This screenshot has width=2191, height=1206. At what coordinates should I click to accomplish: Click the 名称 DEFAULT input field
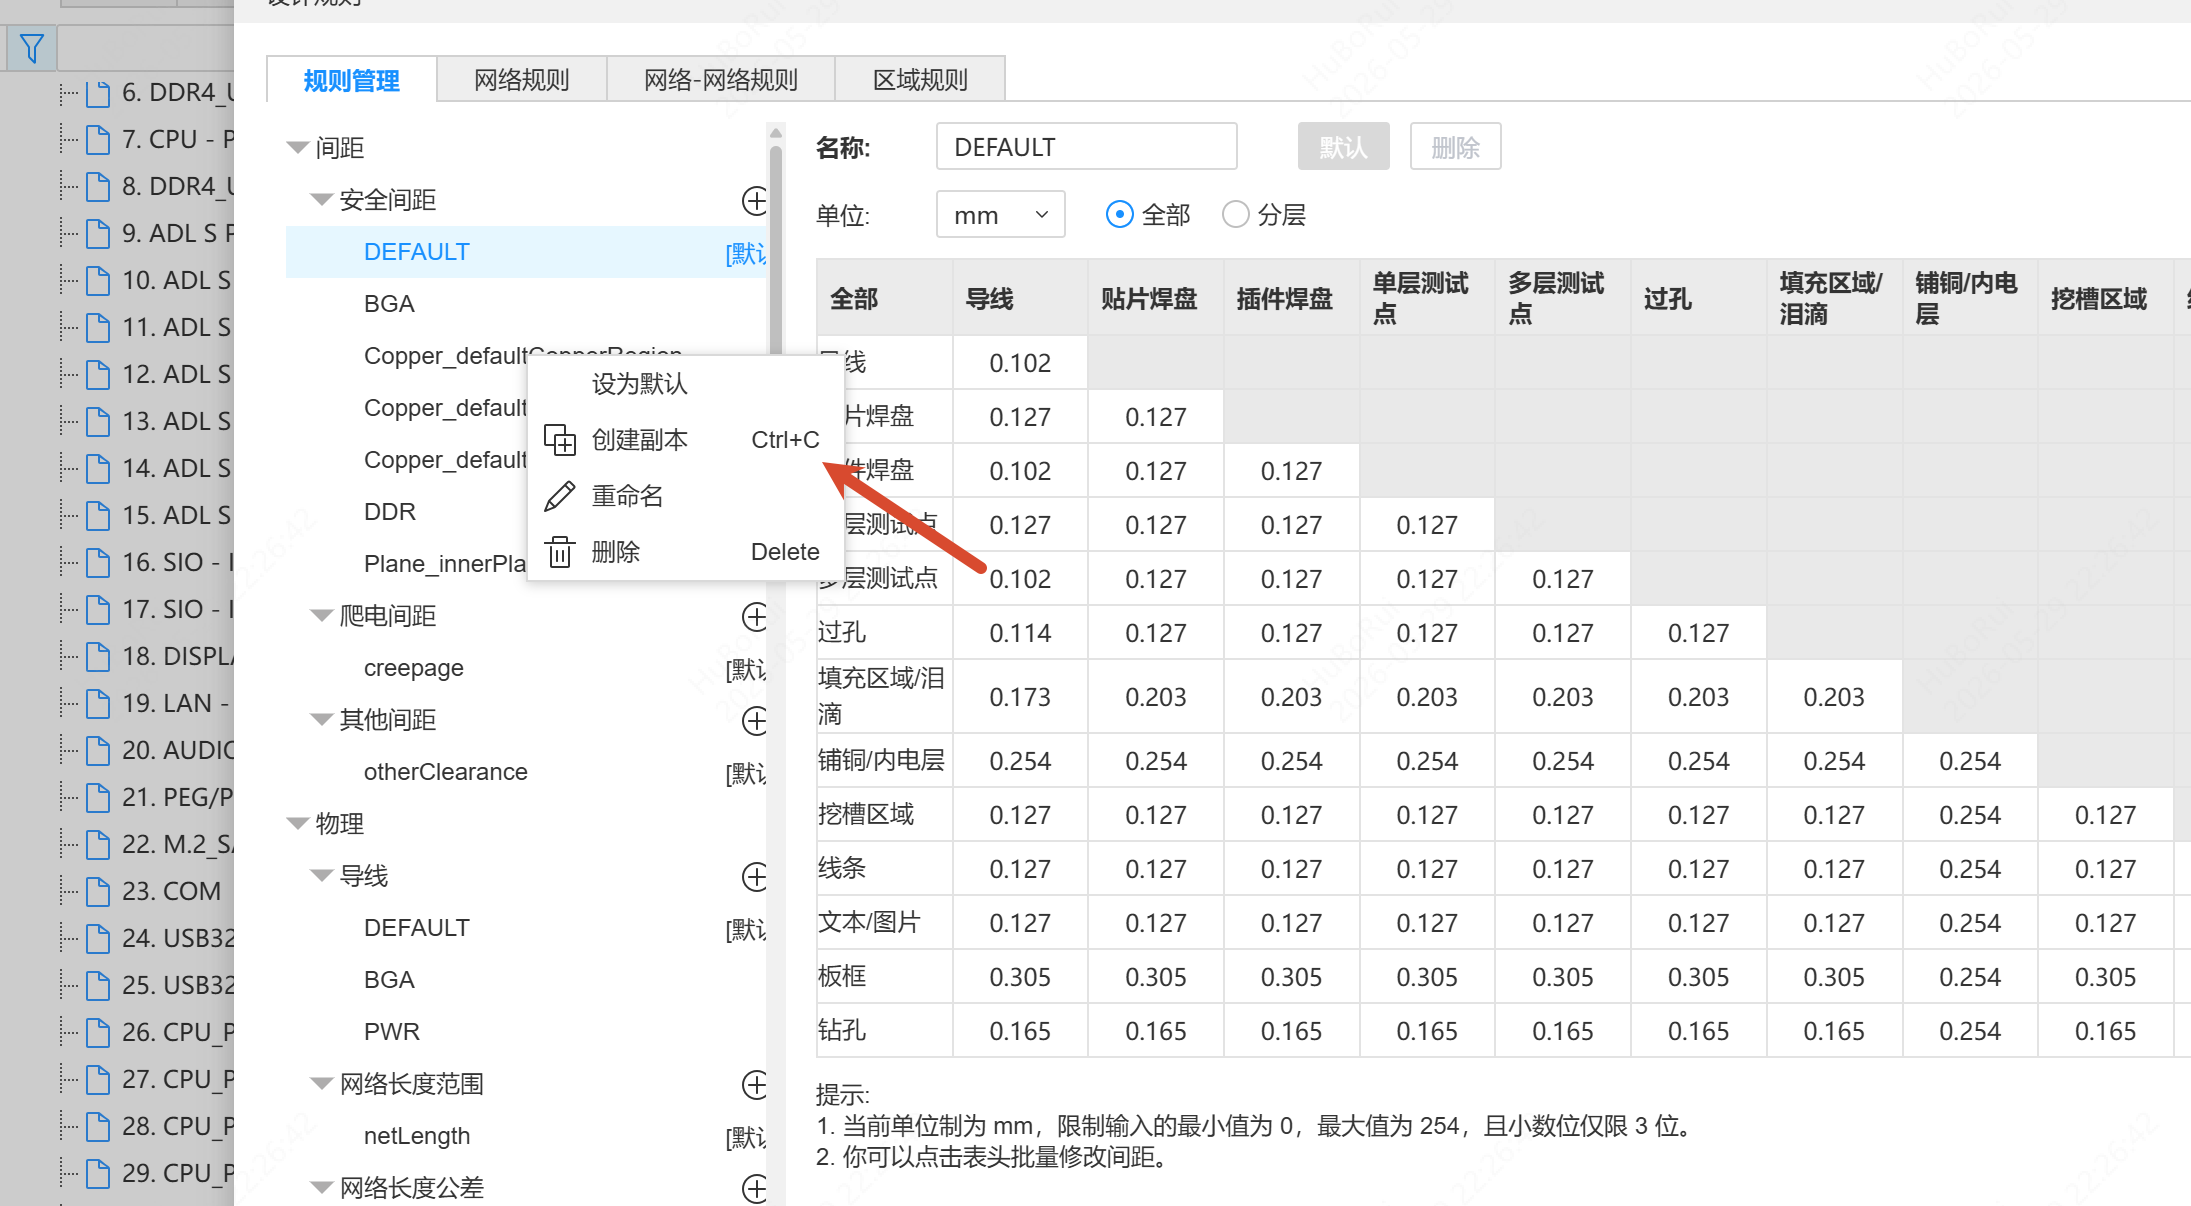[x=1087, y=147]
